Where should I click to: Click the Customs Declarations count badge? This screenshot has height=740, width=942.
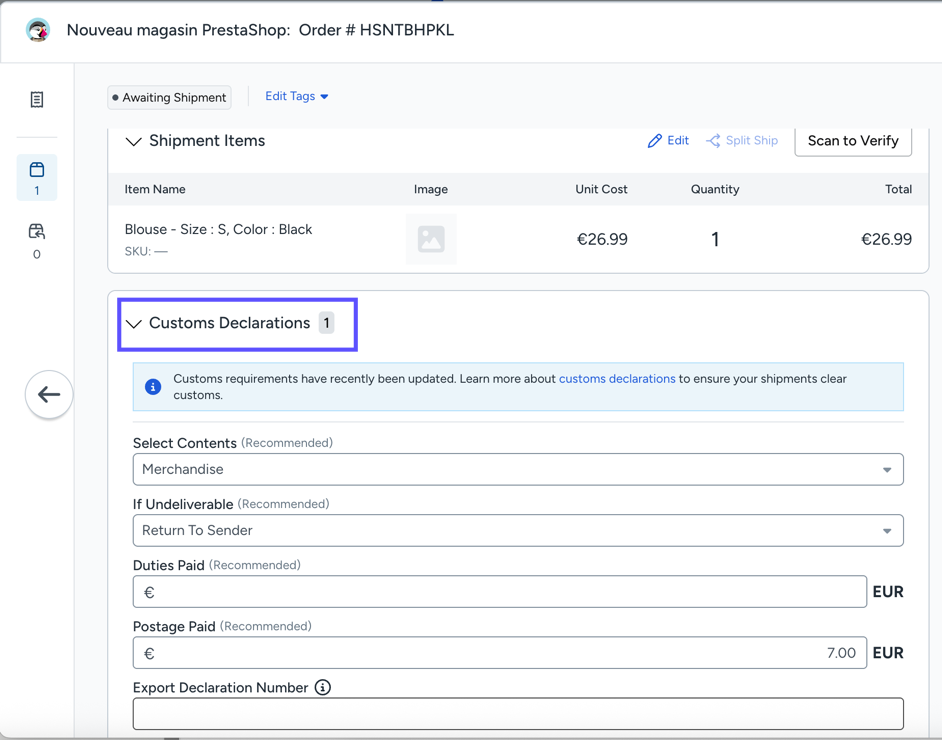point(326,323)
